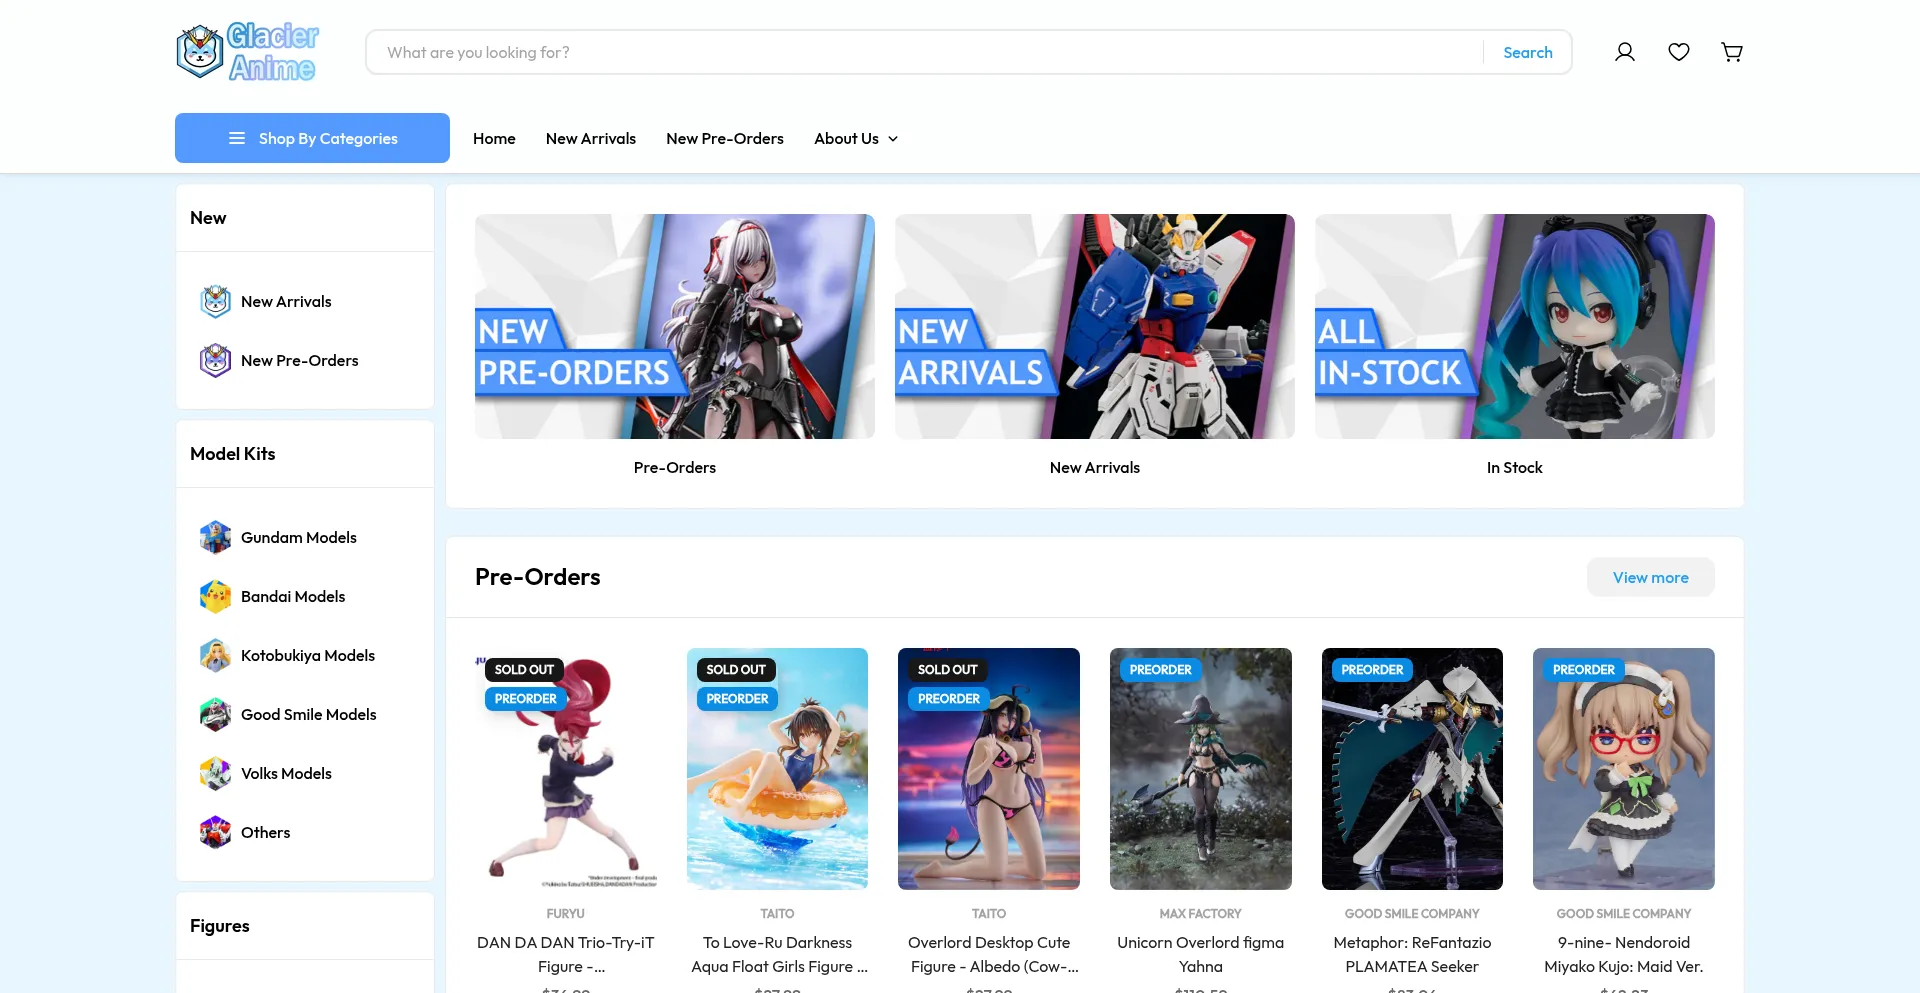Open the New Arrivals menu item
Image resolution: width=1920 pixels, height=993 pixels.
point(590,138)
